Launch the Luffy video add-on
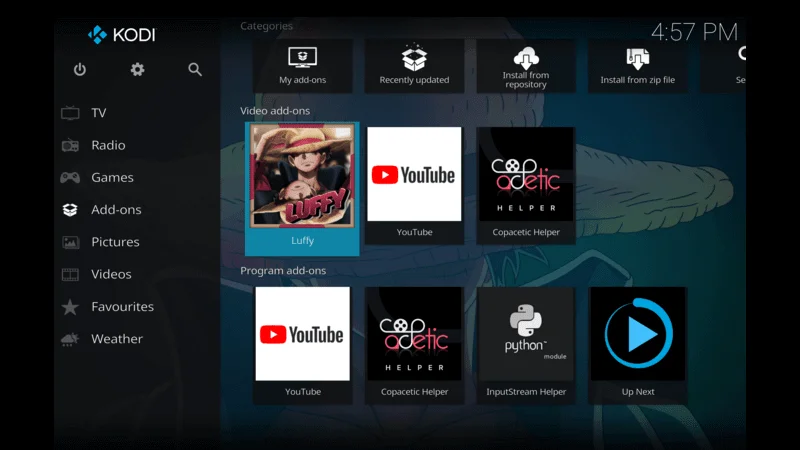The image size is (800, 450). tap(302, 186)
